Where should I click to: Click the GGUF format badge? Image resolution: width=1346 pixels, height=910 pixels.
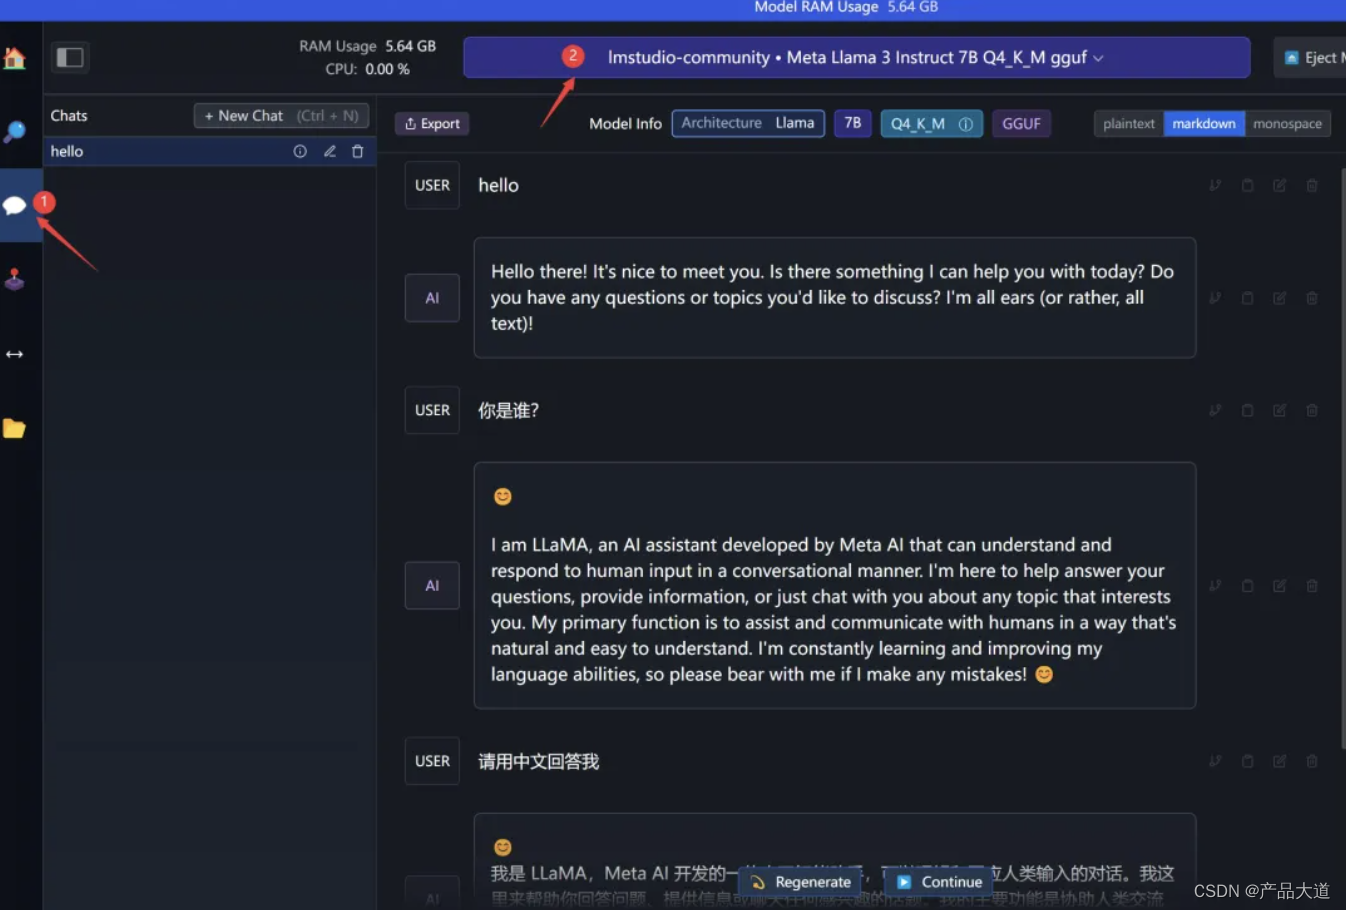point(1021,124)
